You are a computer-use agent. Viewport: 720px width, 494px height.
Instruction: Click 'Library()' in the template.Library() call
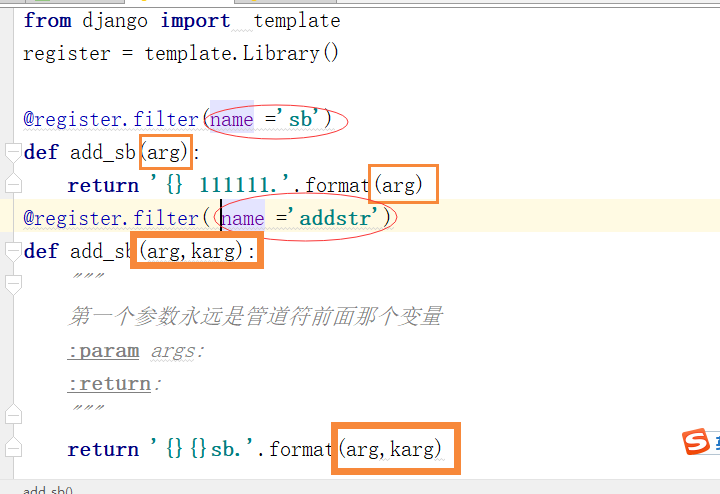[291, 53]
